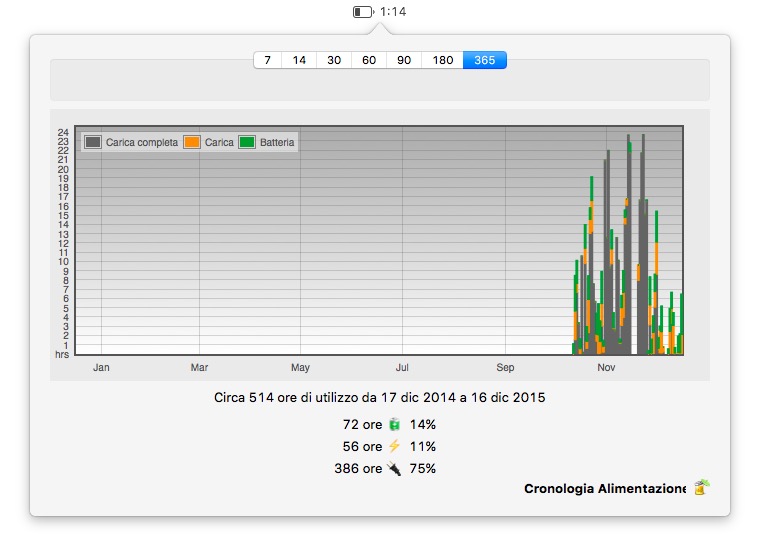
Task: Click the orange Carica legend swatch
Action: pos(192,143)
